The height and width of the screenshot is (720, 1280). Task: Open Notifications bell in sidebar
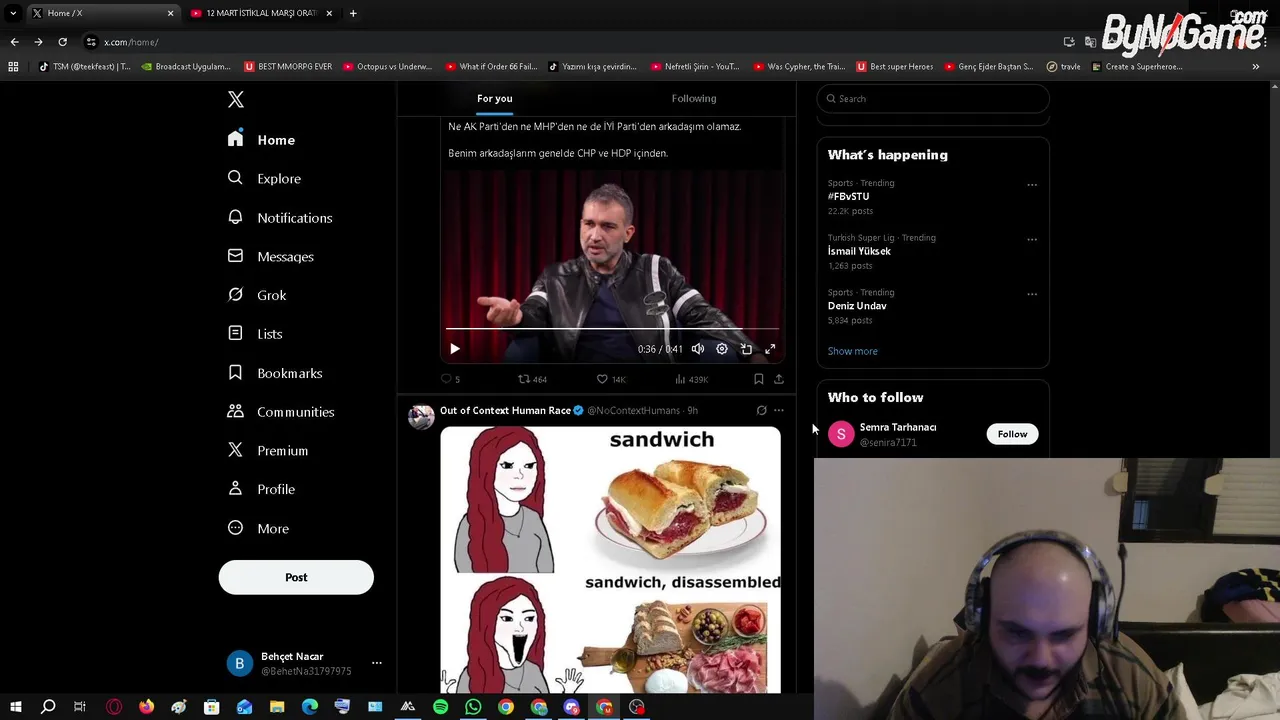[x=279, y=217]
